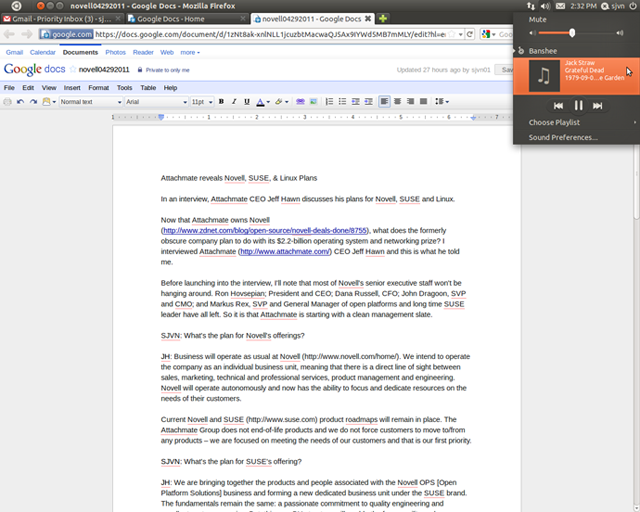
Task: Click the Web clipboard icon
Action: click(46, 102)
